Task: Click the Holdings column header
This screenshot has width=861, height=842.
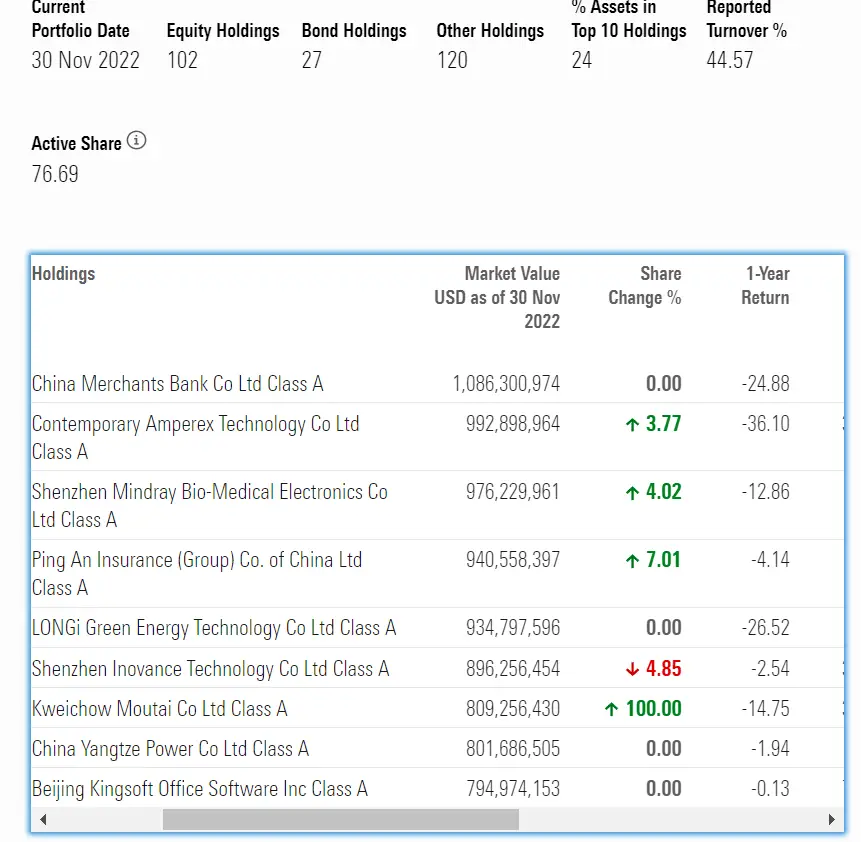Action: tap(63, 273)
